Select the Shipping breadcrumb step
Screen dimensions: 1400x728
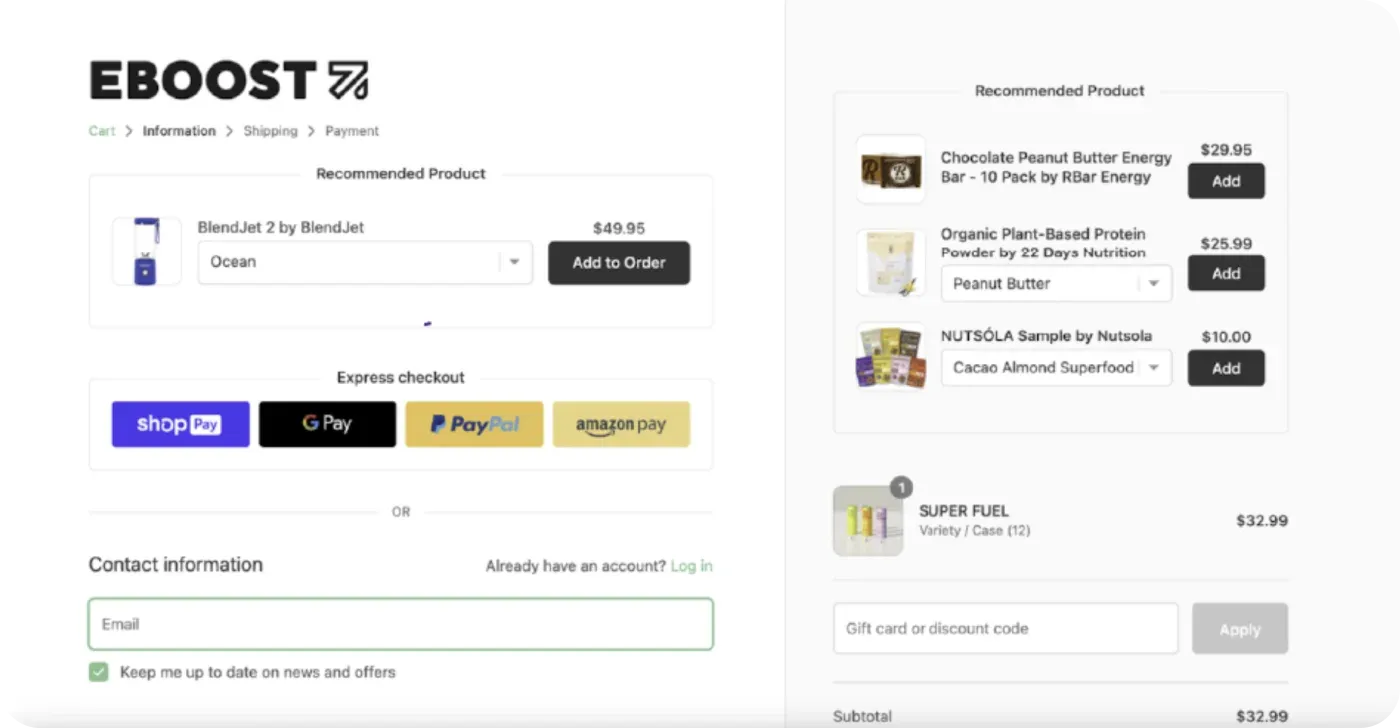(270, 130)
